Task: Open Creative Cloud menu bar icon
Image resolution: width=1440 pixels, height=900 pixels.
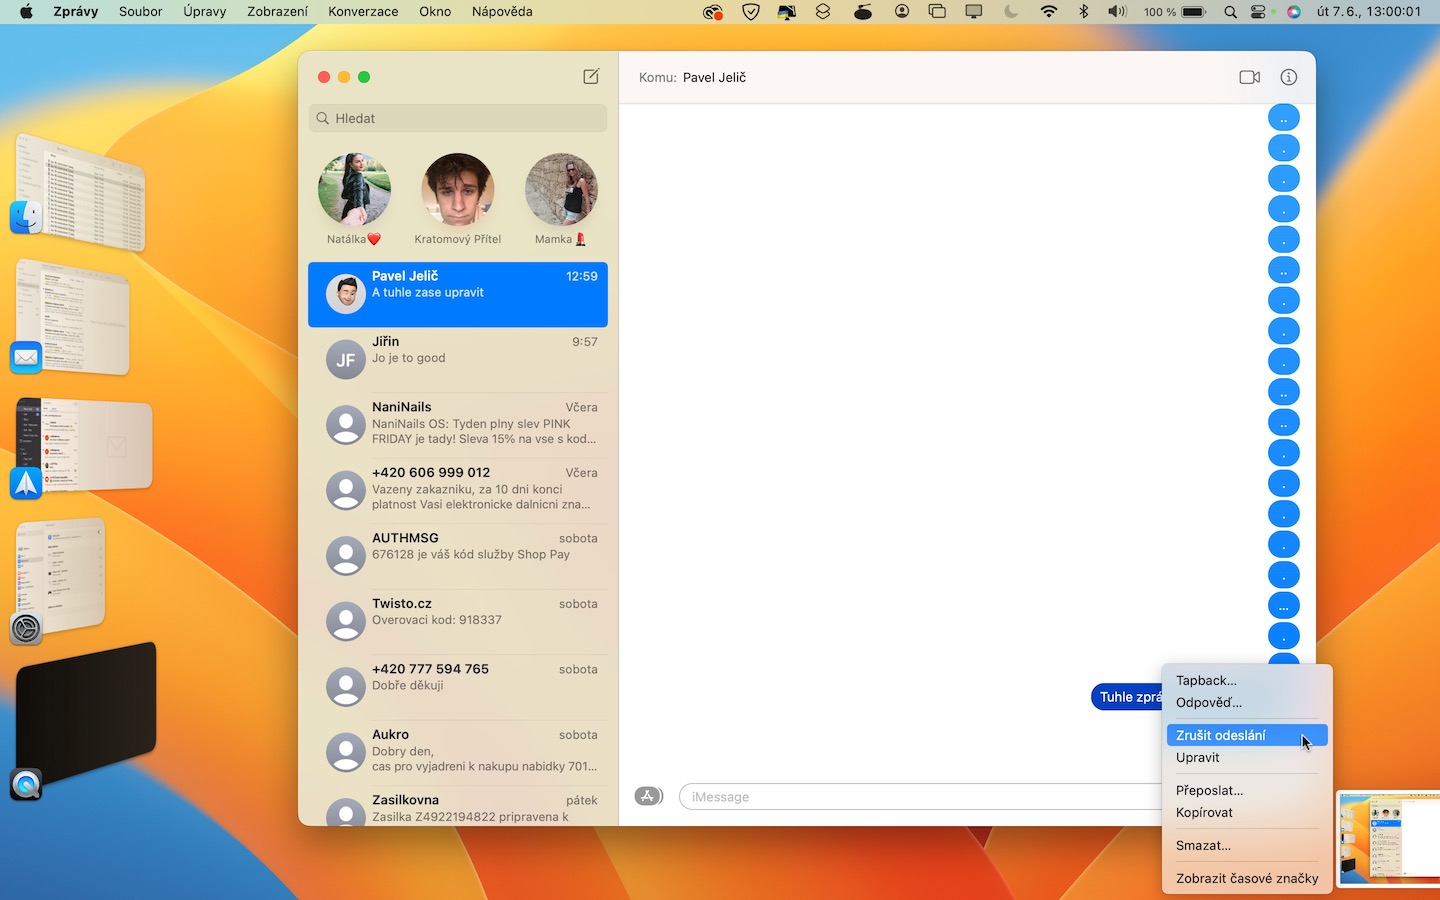Action: pos(712,12)
